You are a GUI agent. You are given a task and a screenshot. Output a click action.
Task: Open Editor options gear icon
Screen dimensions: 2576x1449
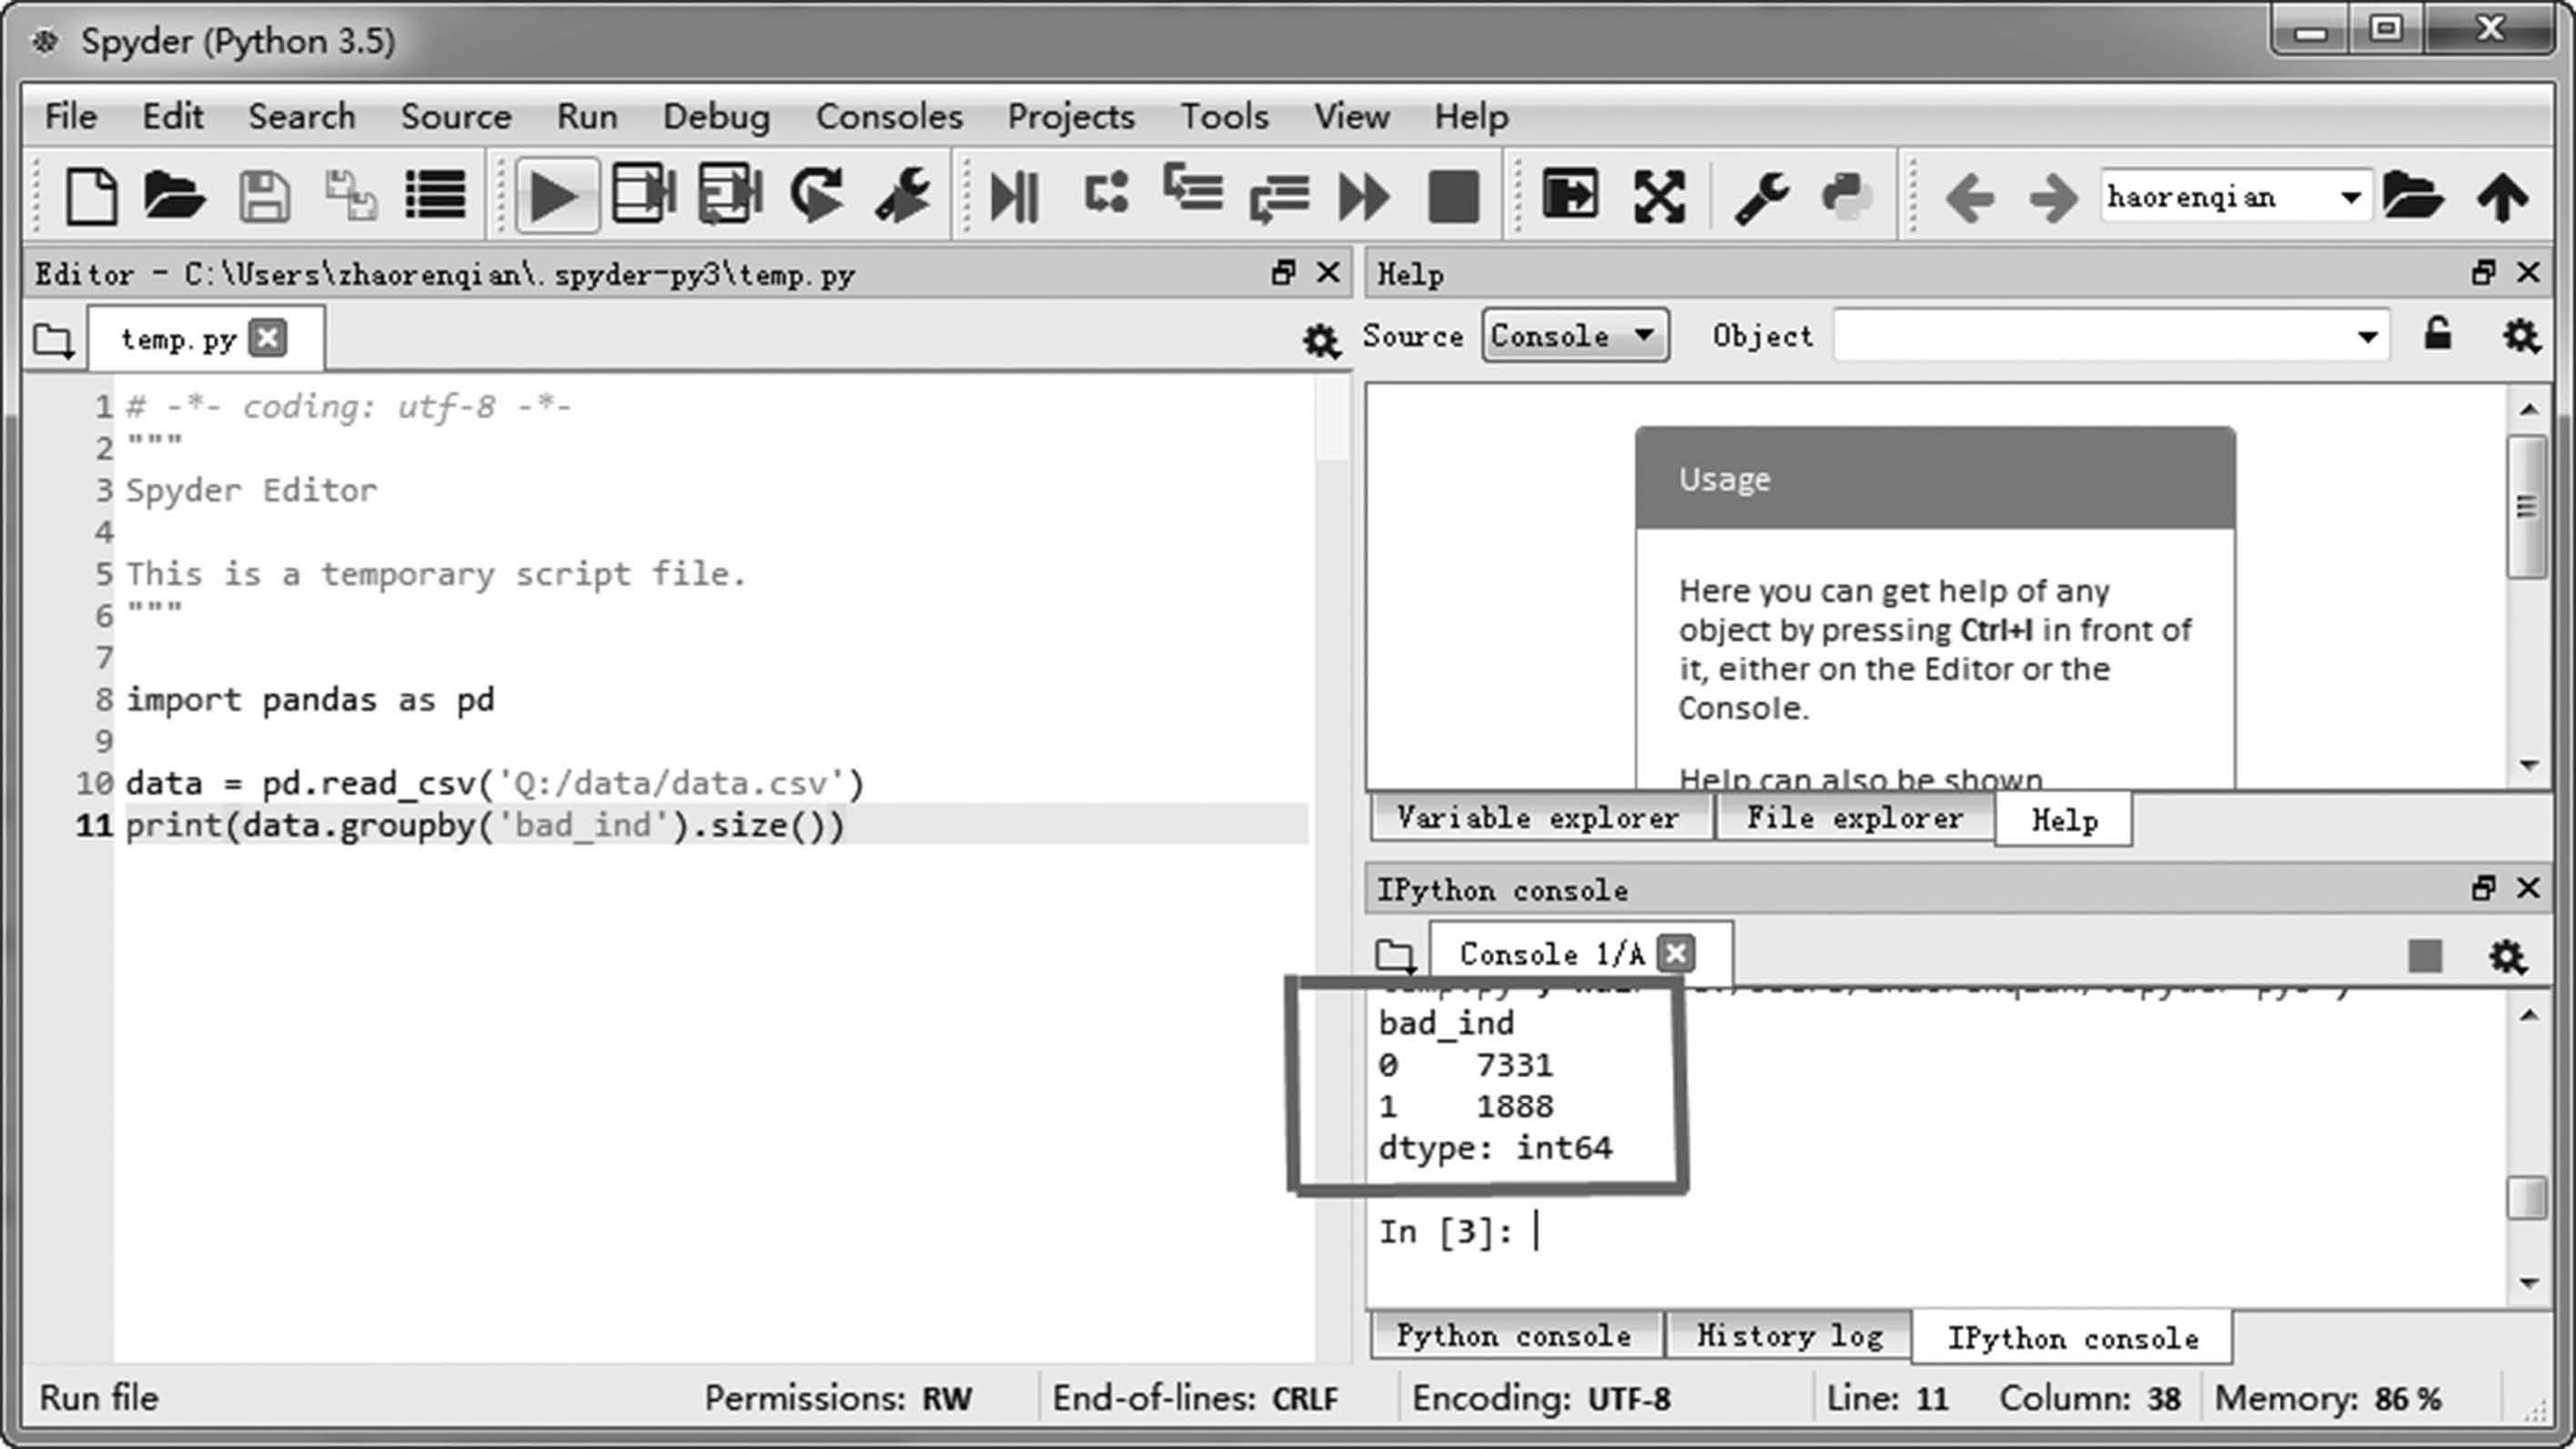(1321, 341)
